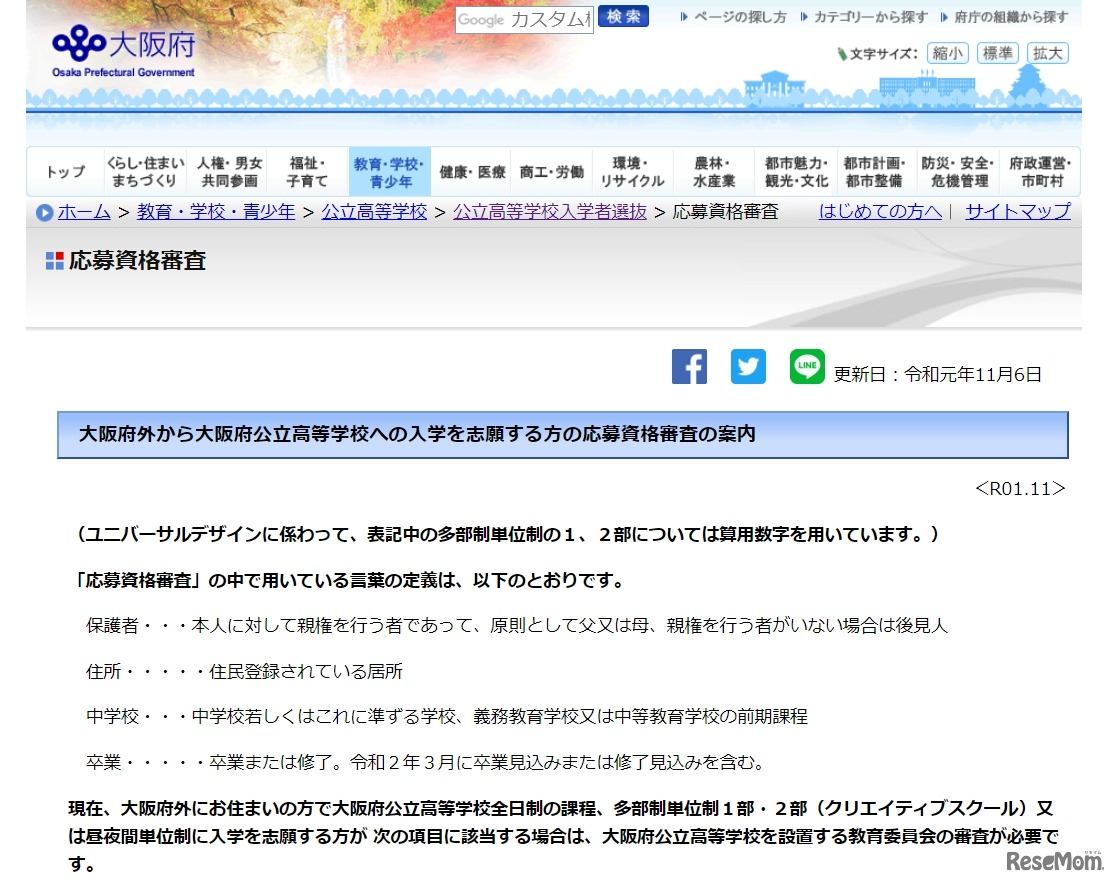Set text size to 標準
This screenshot has width=1117, height=884.
(x=997, y=53)
